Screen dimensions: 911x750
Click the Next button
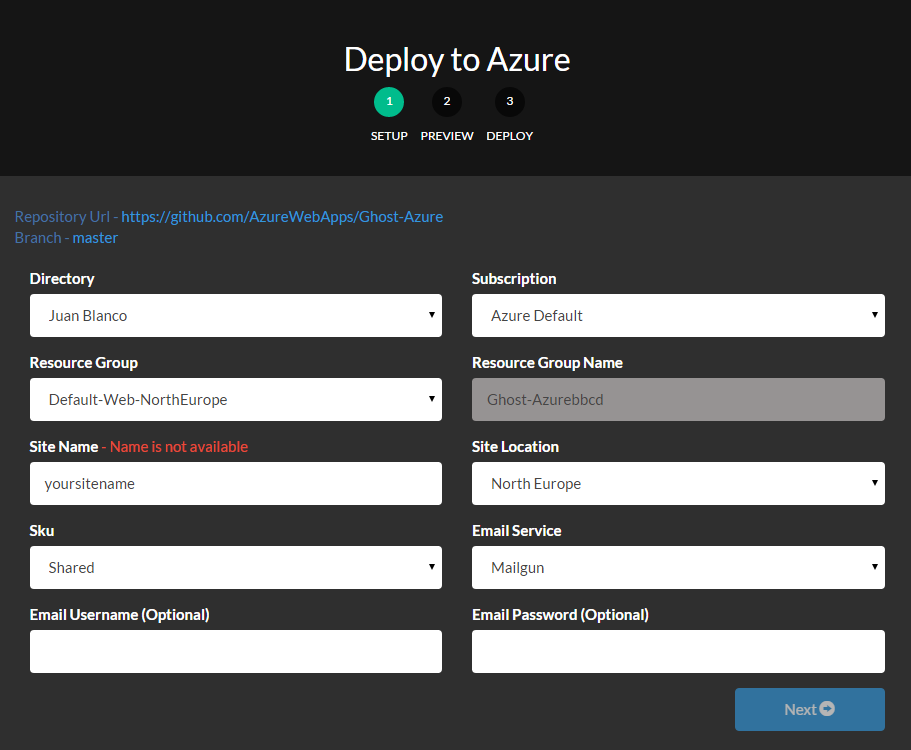pyautogui.click(x=809, y=709)
